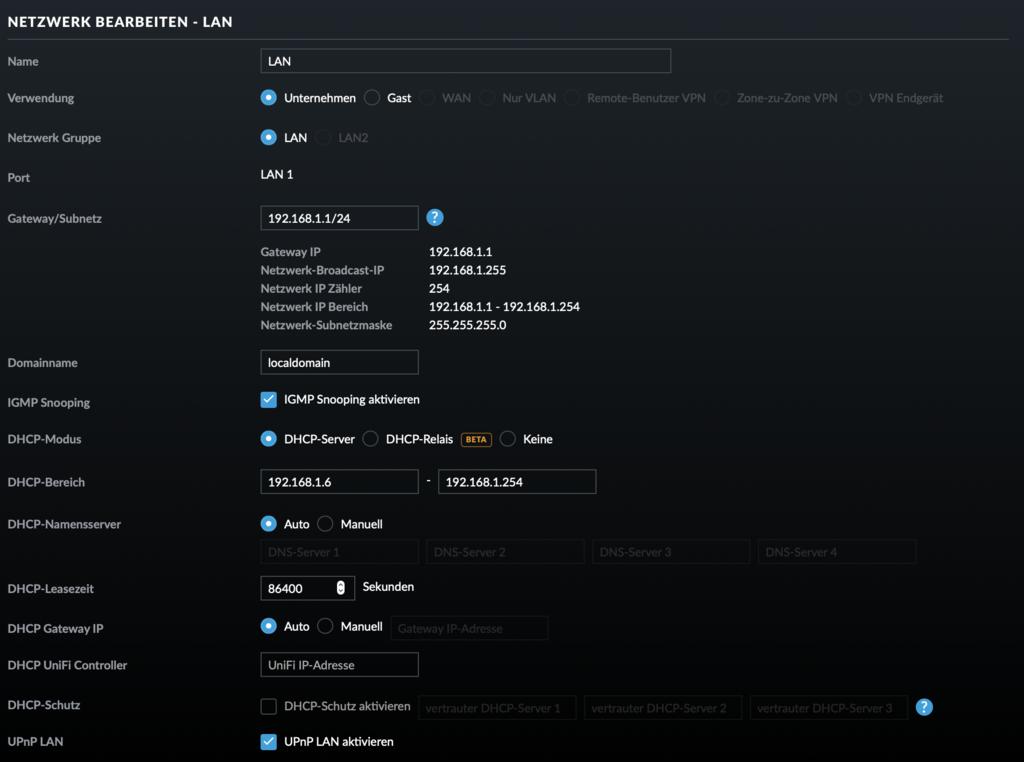The width and height of the screenshot is (1024, 762).
Task: Edit the Gateway/Subnetz address field
Action: tap(339, 218)
